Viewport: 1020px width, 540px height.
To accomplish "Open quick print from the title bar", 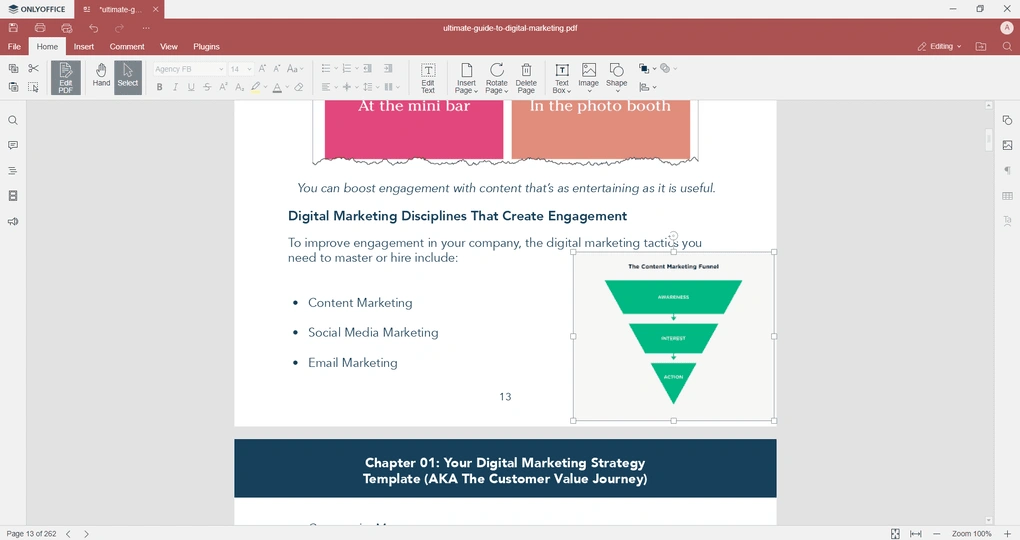I will [x=66, y=28].
